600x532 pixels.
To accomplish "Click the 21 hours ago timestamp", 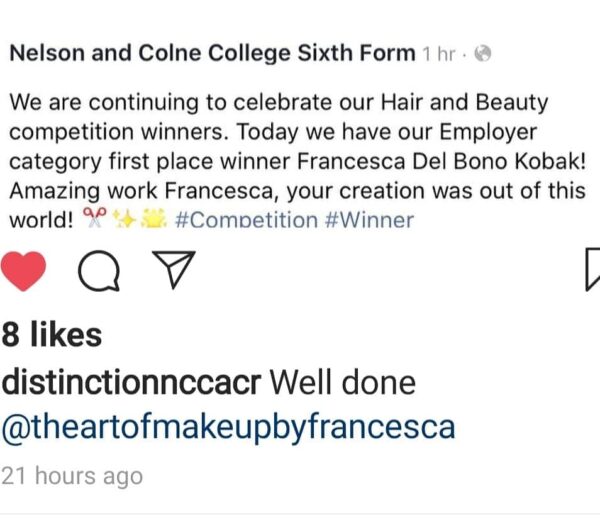I will (x=72, y=476).
